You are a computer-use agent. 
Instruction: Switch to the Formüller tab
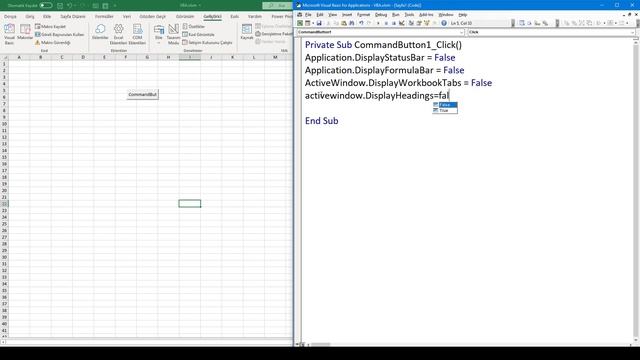(104, 16)
